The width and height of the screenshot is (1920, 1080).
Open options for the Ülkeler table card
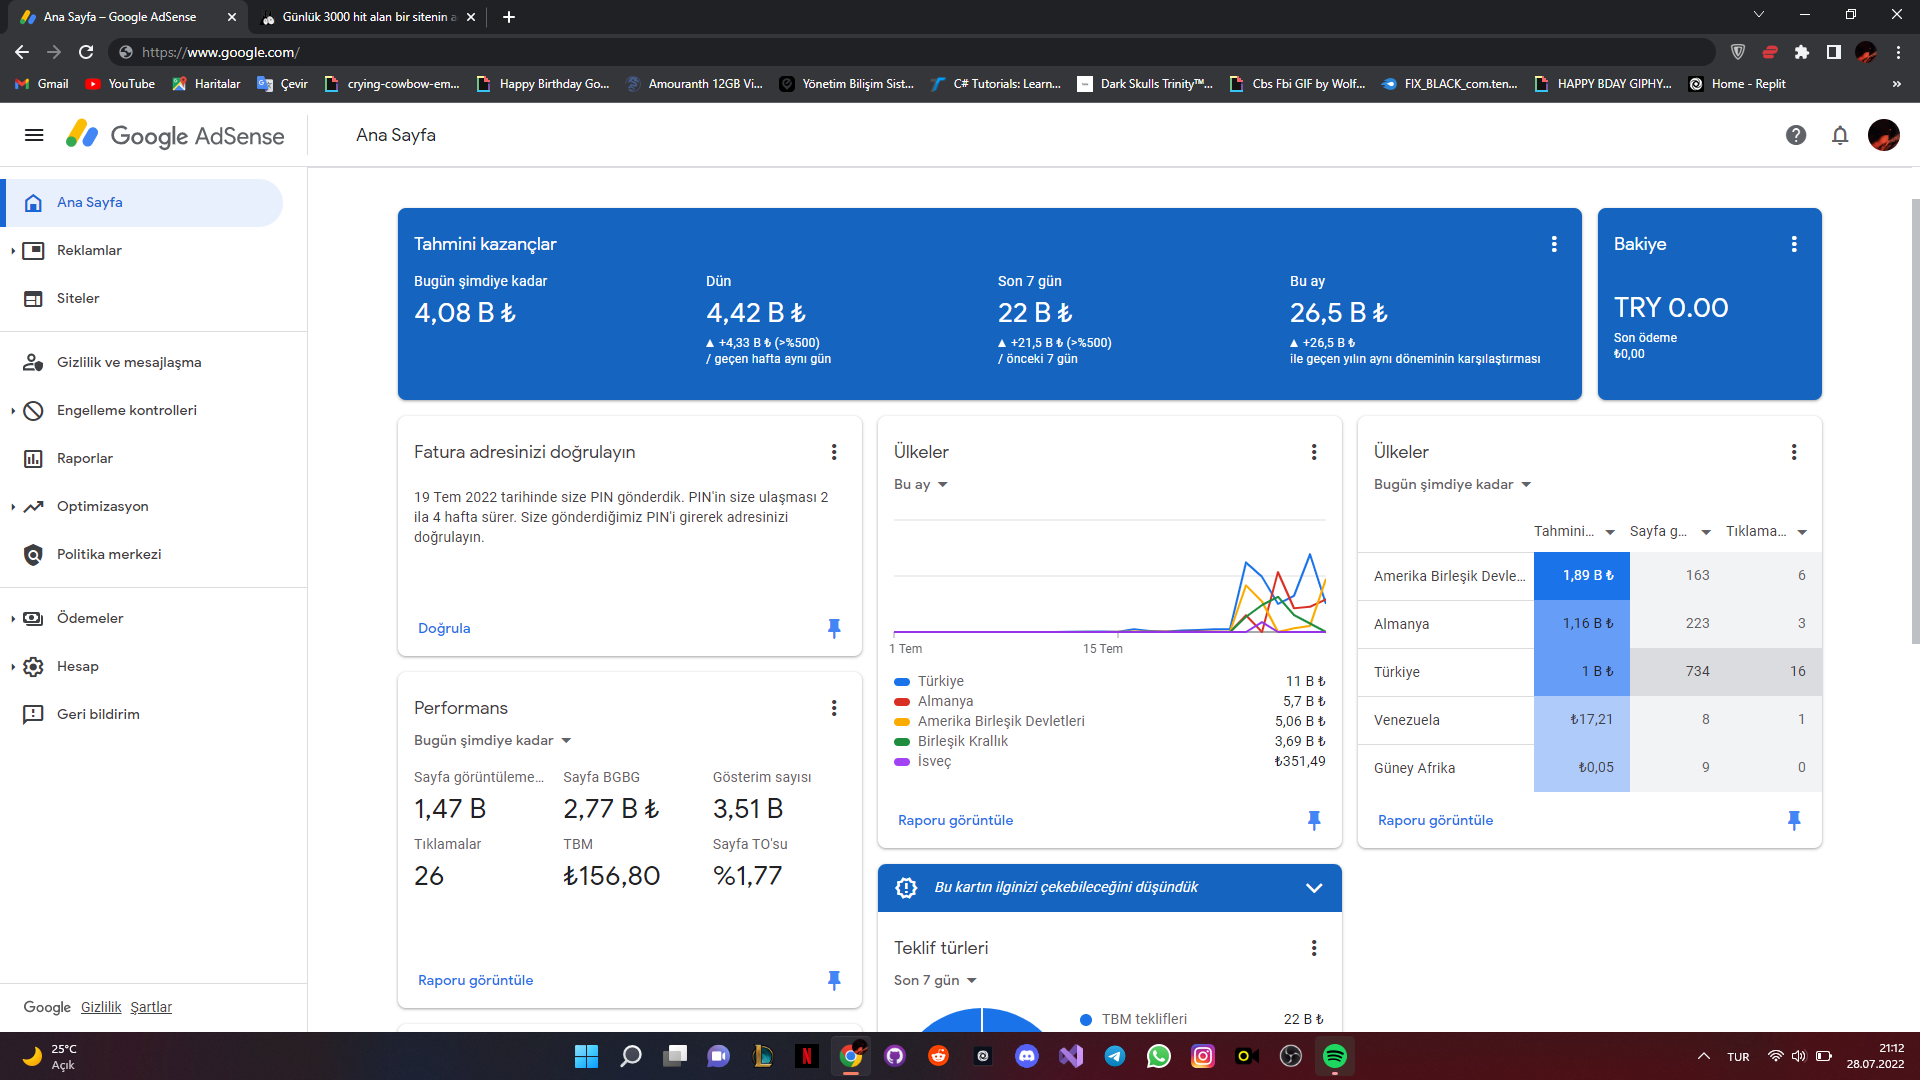coord(1794,452)
